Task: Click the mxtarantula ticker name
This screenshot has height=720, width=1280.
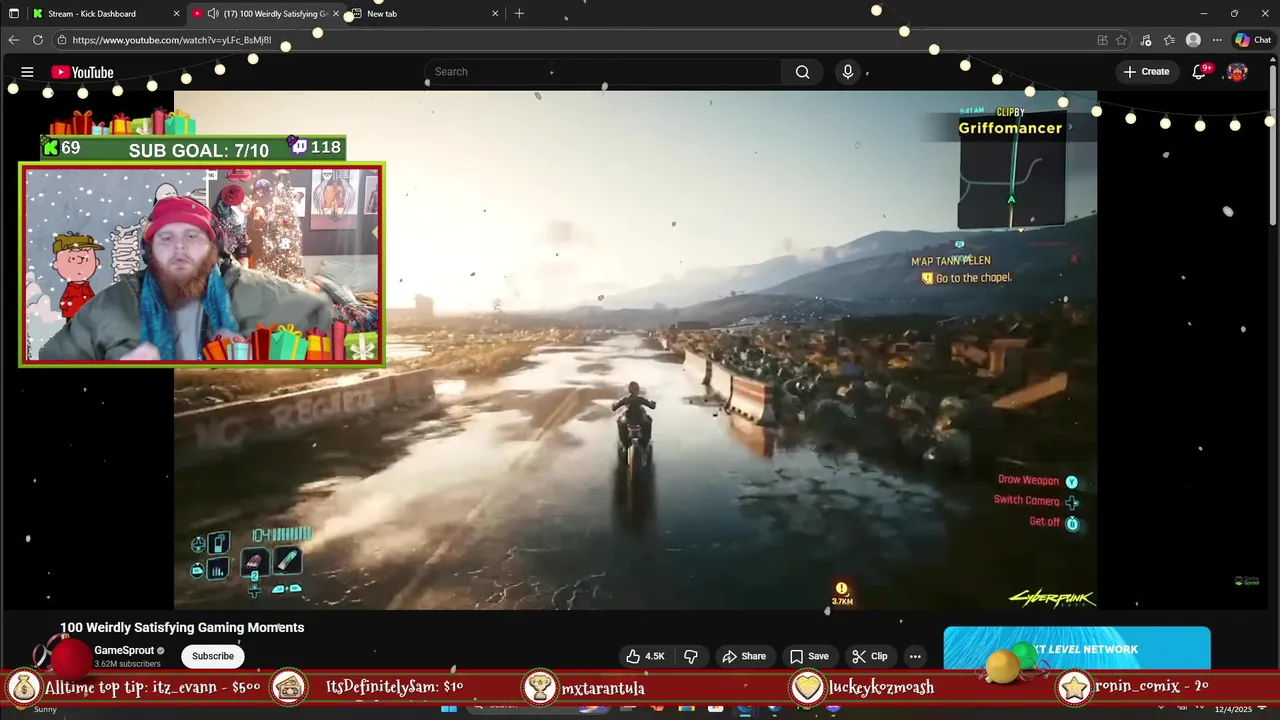Action: 603,688
